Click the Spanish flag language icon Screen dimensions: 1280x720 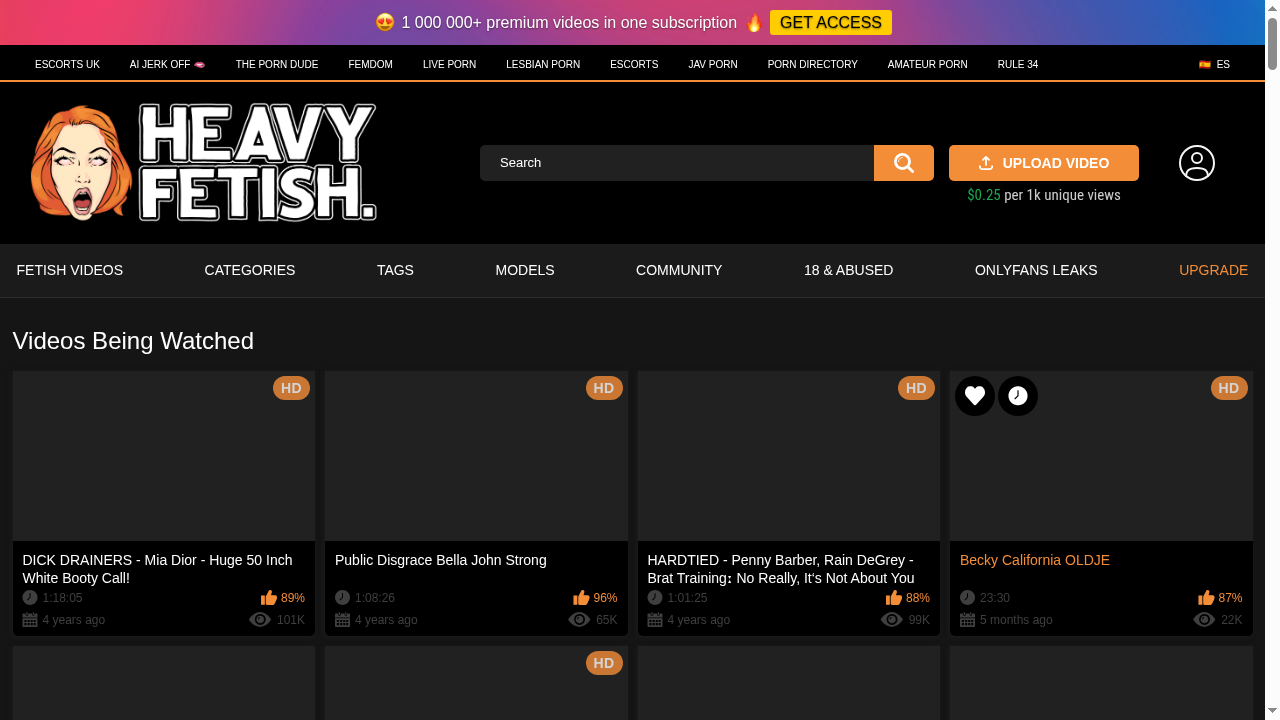coord(1204,63)
